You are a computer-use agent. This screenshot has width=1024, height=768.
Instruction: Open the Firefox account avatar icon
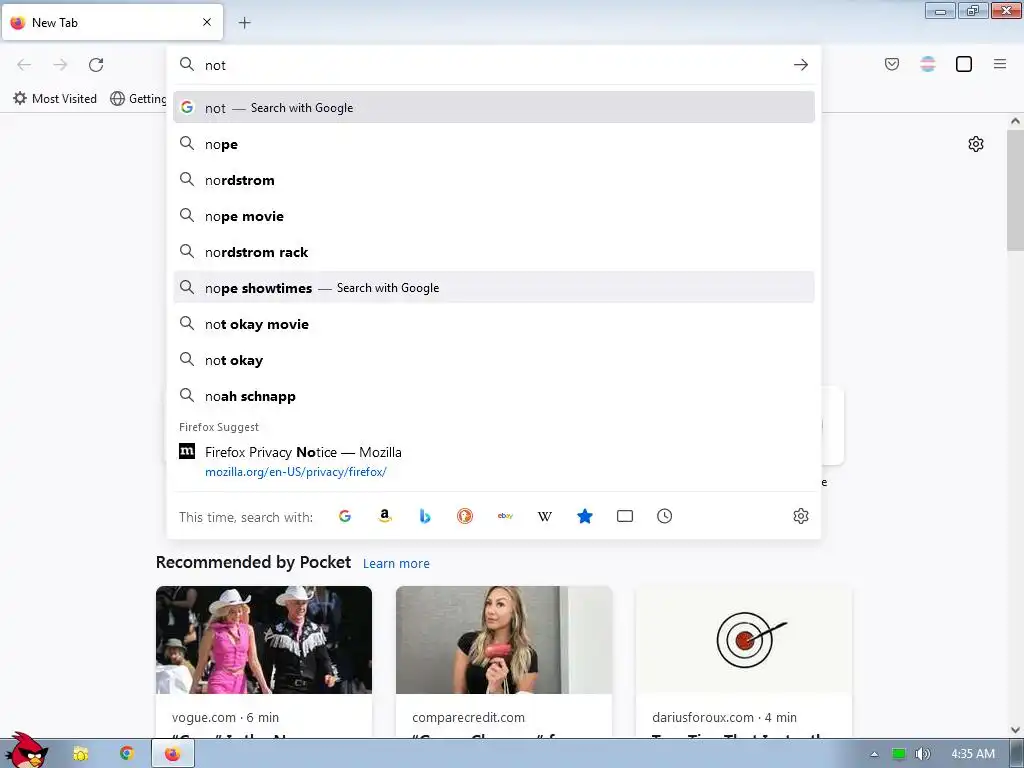coord(928,64)
